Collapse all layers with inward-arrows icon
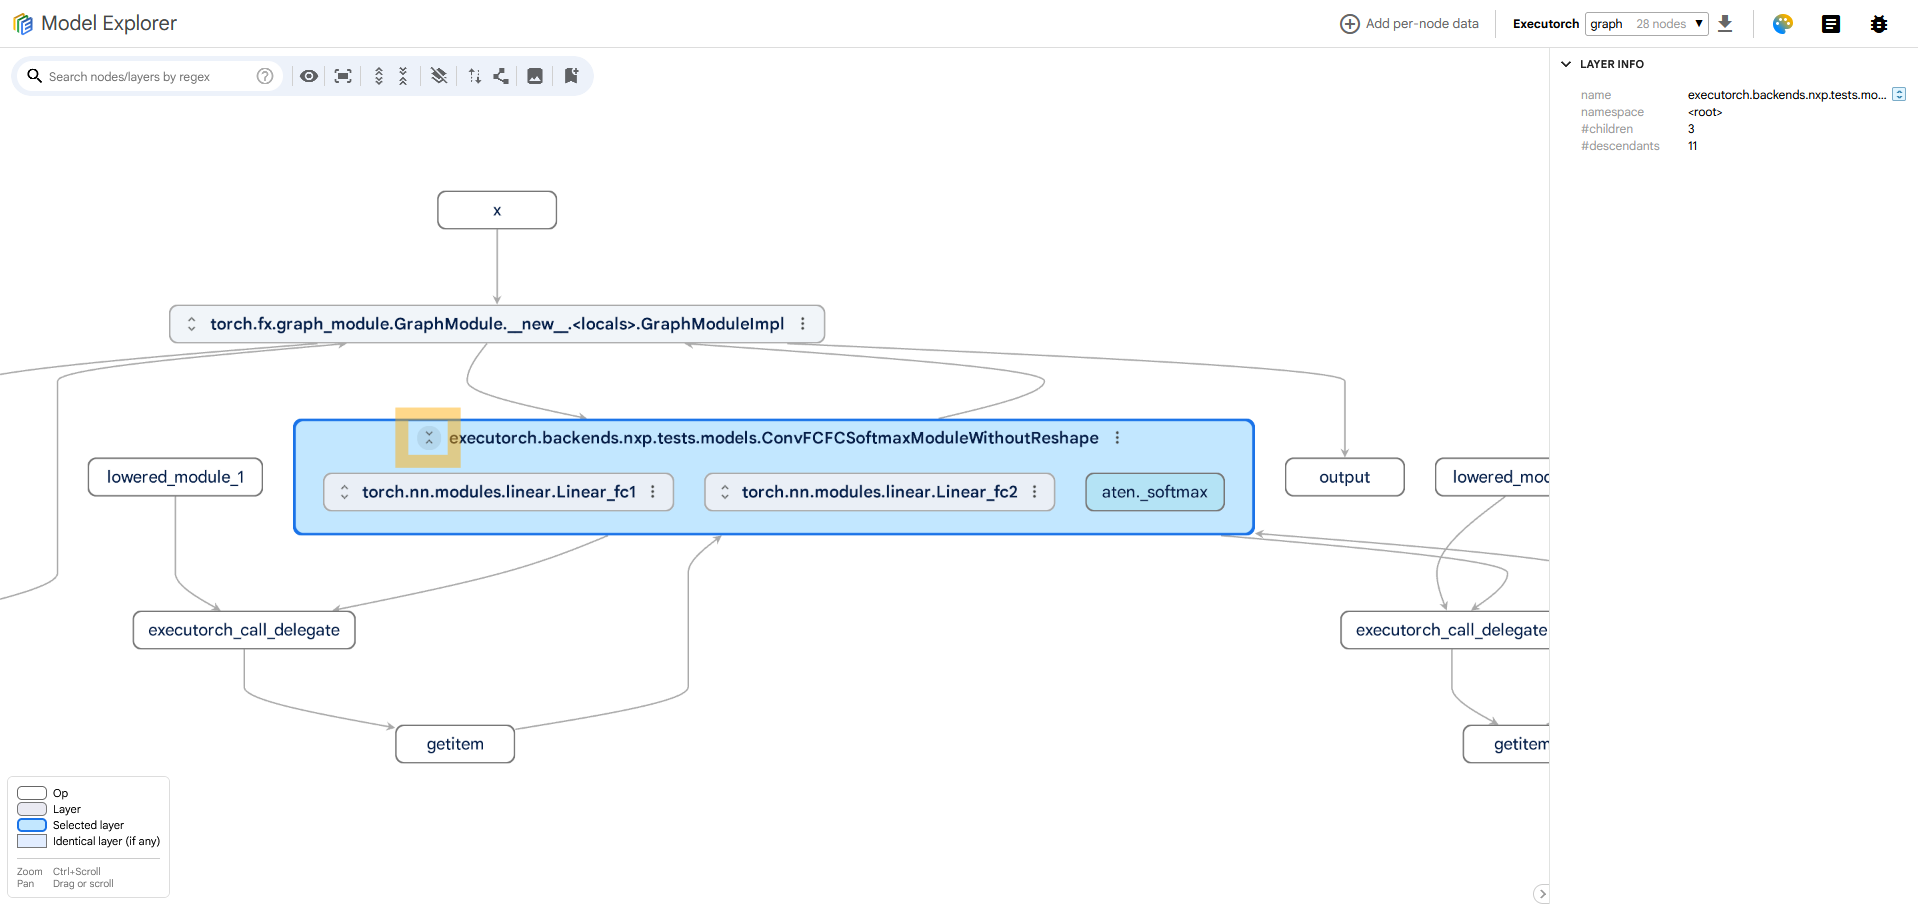The image size is (1918, 904). pyautogui.click(x=403, y=76)
